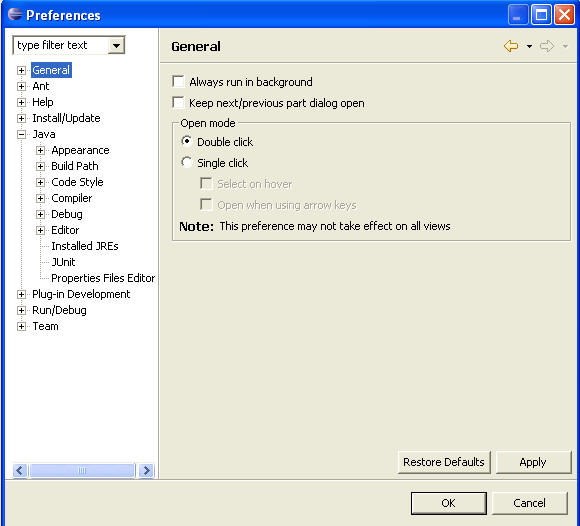Expand the Code Style node
Image resolution: width=580 pixels, height=526 pixels.
point(40,182)
